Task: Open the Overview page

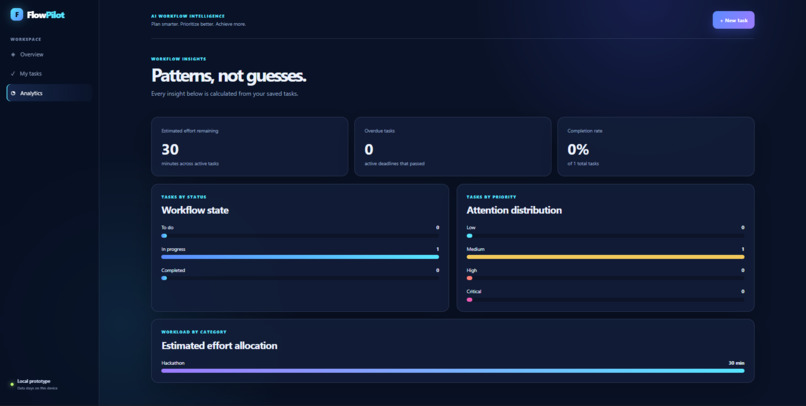Action: click(x=49, y=54)
